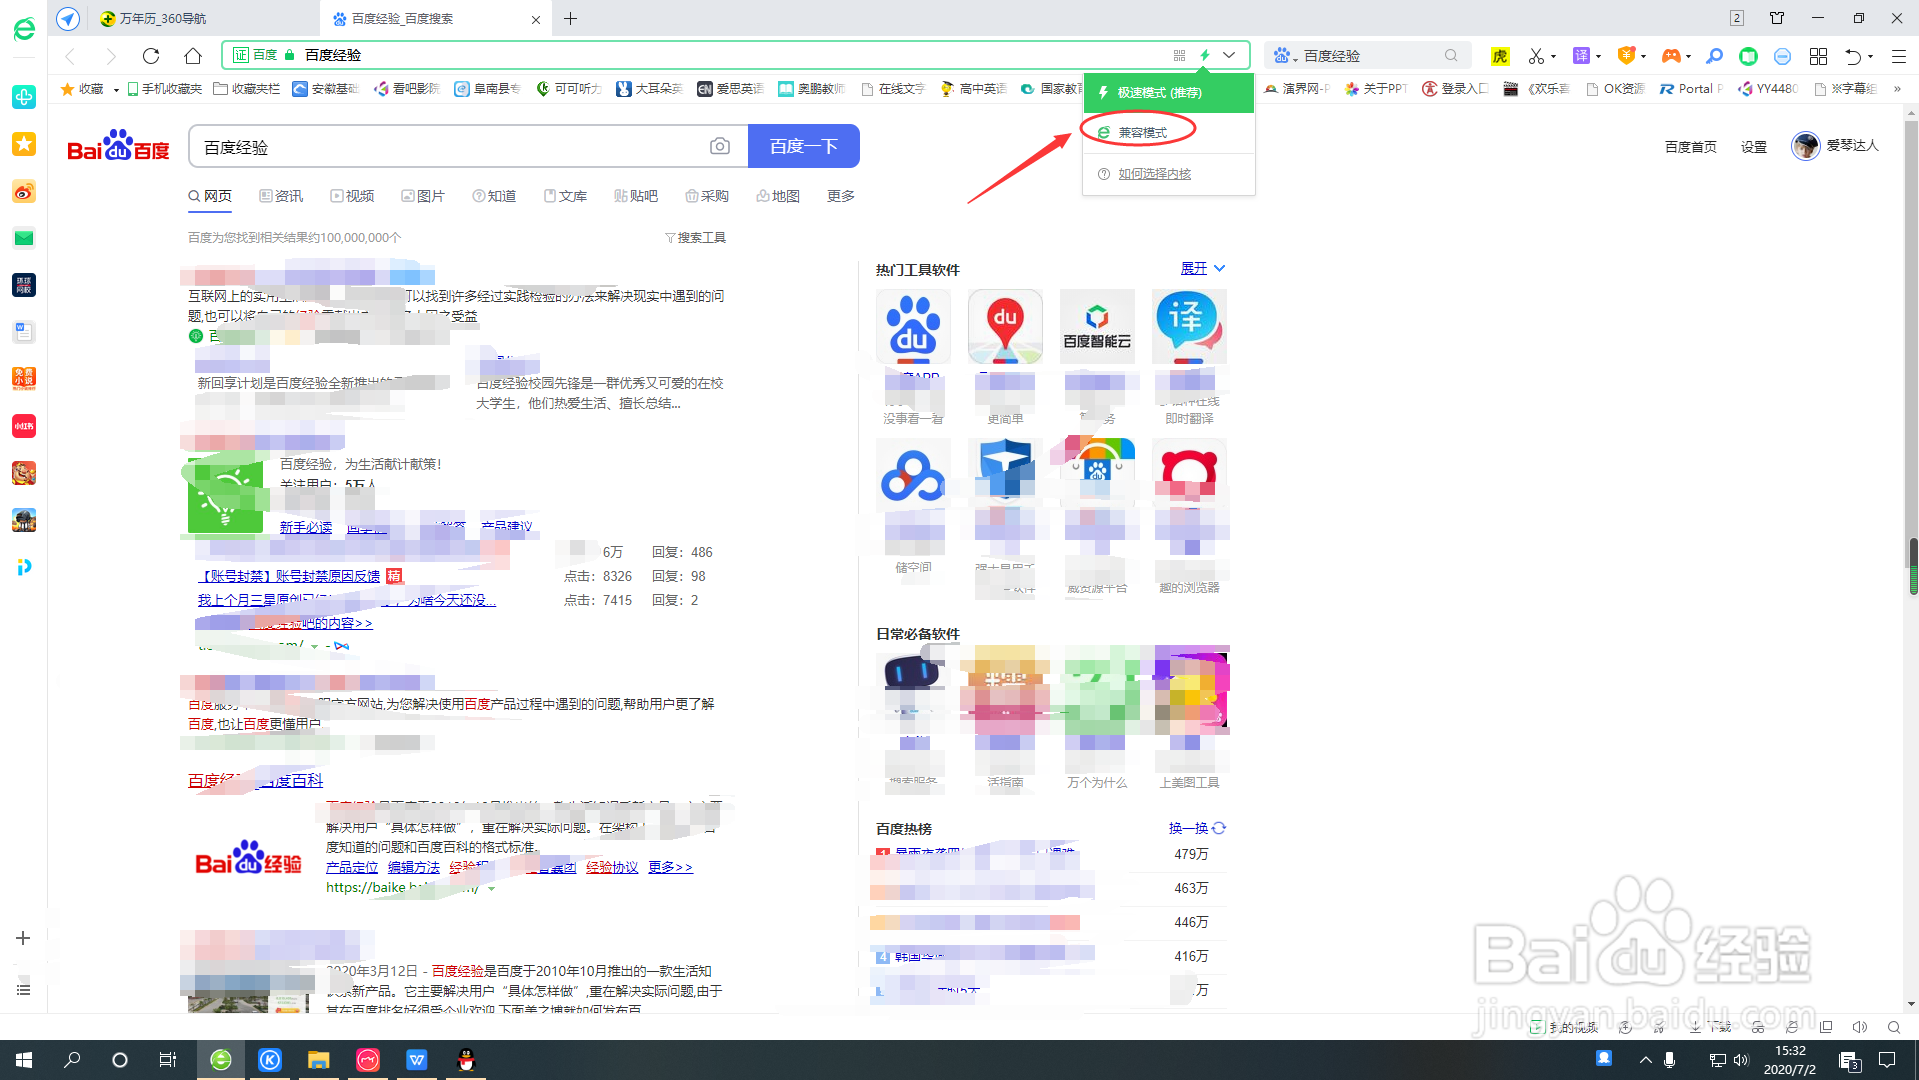The image size is (1919, 1080).
Task: Toggle the lightning speed mode icon
Action: (x=1205, y=56)
